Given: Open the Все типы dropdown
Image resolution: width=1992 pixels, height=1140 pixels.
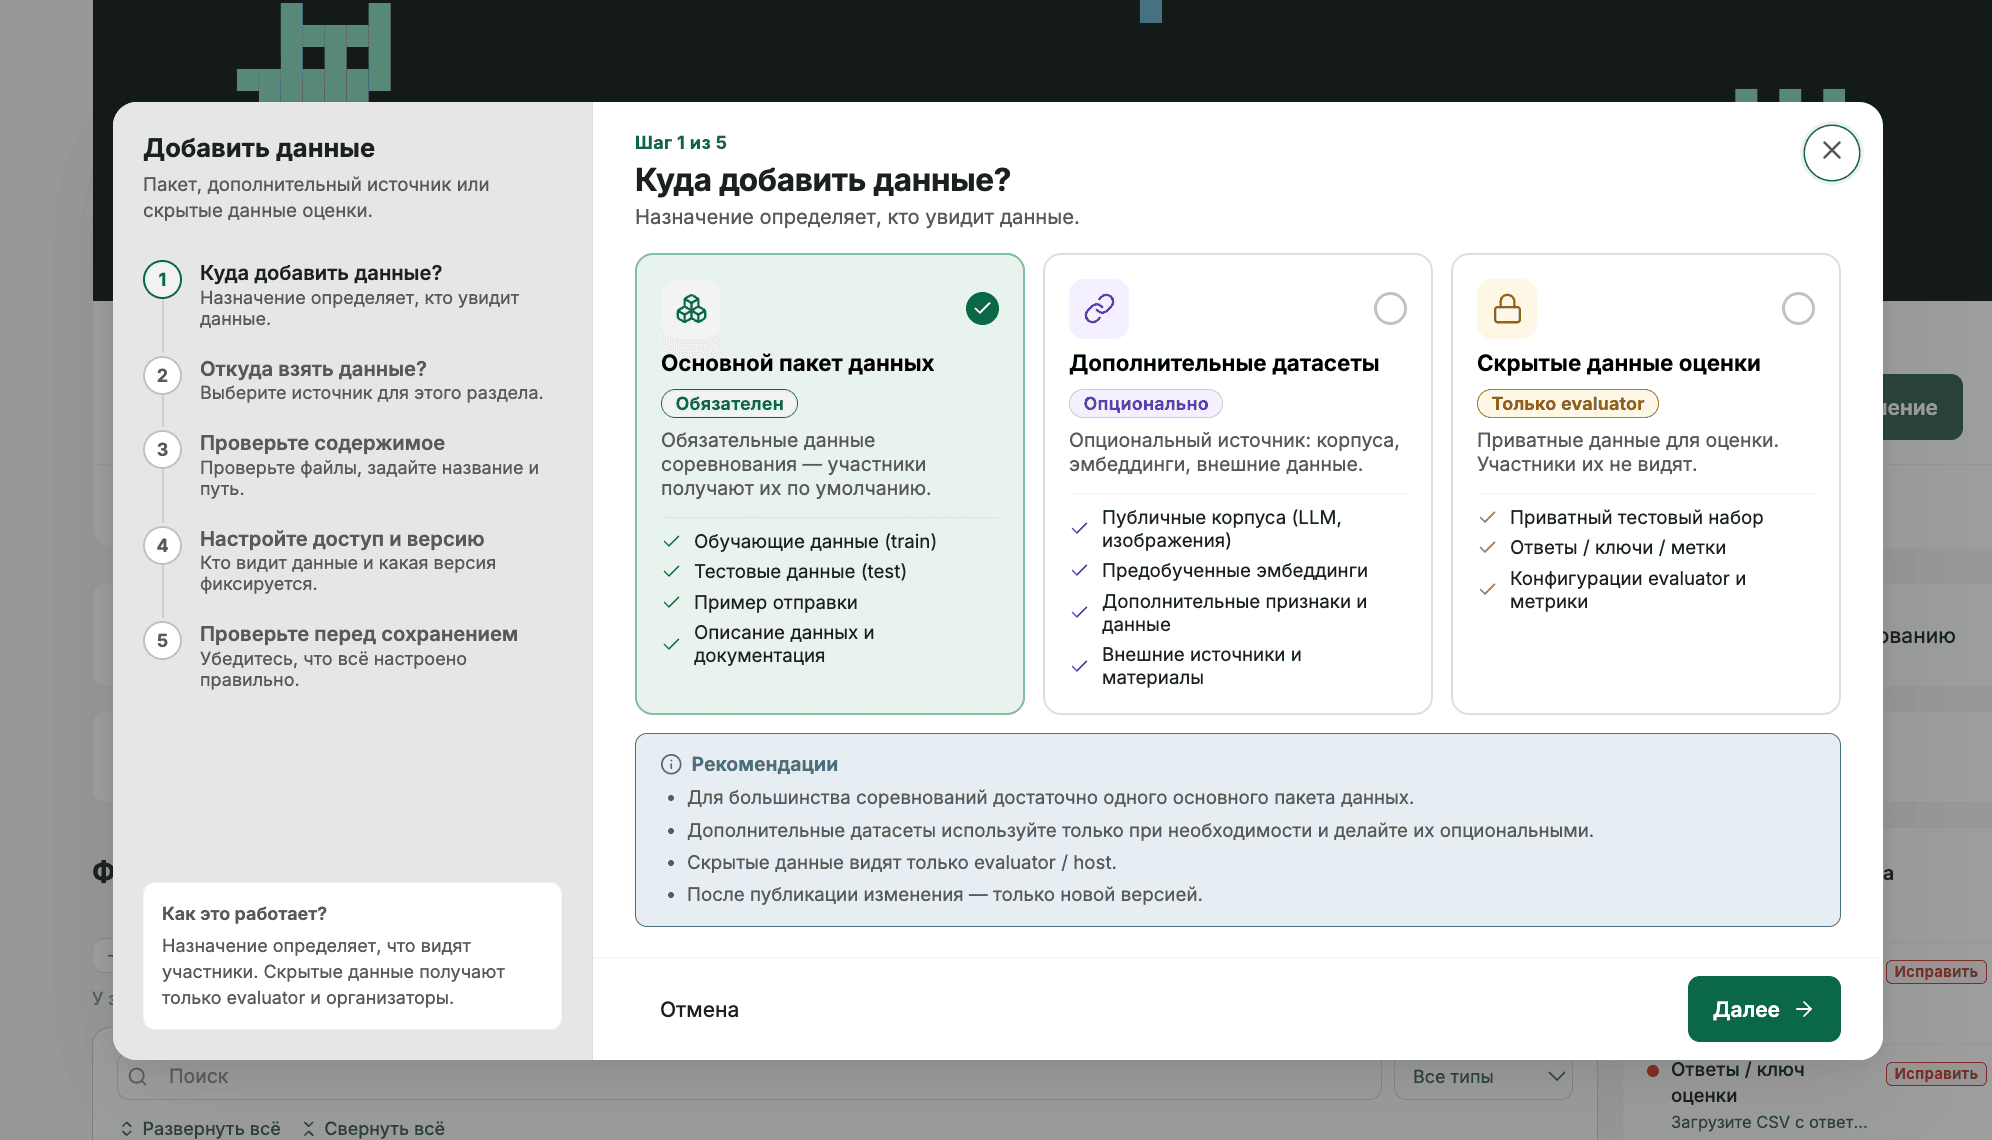Looking at the screenshot, I should [x=1483, y=1076].
